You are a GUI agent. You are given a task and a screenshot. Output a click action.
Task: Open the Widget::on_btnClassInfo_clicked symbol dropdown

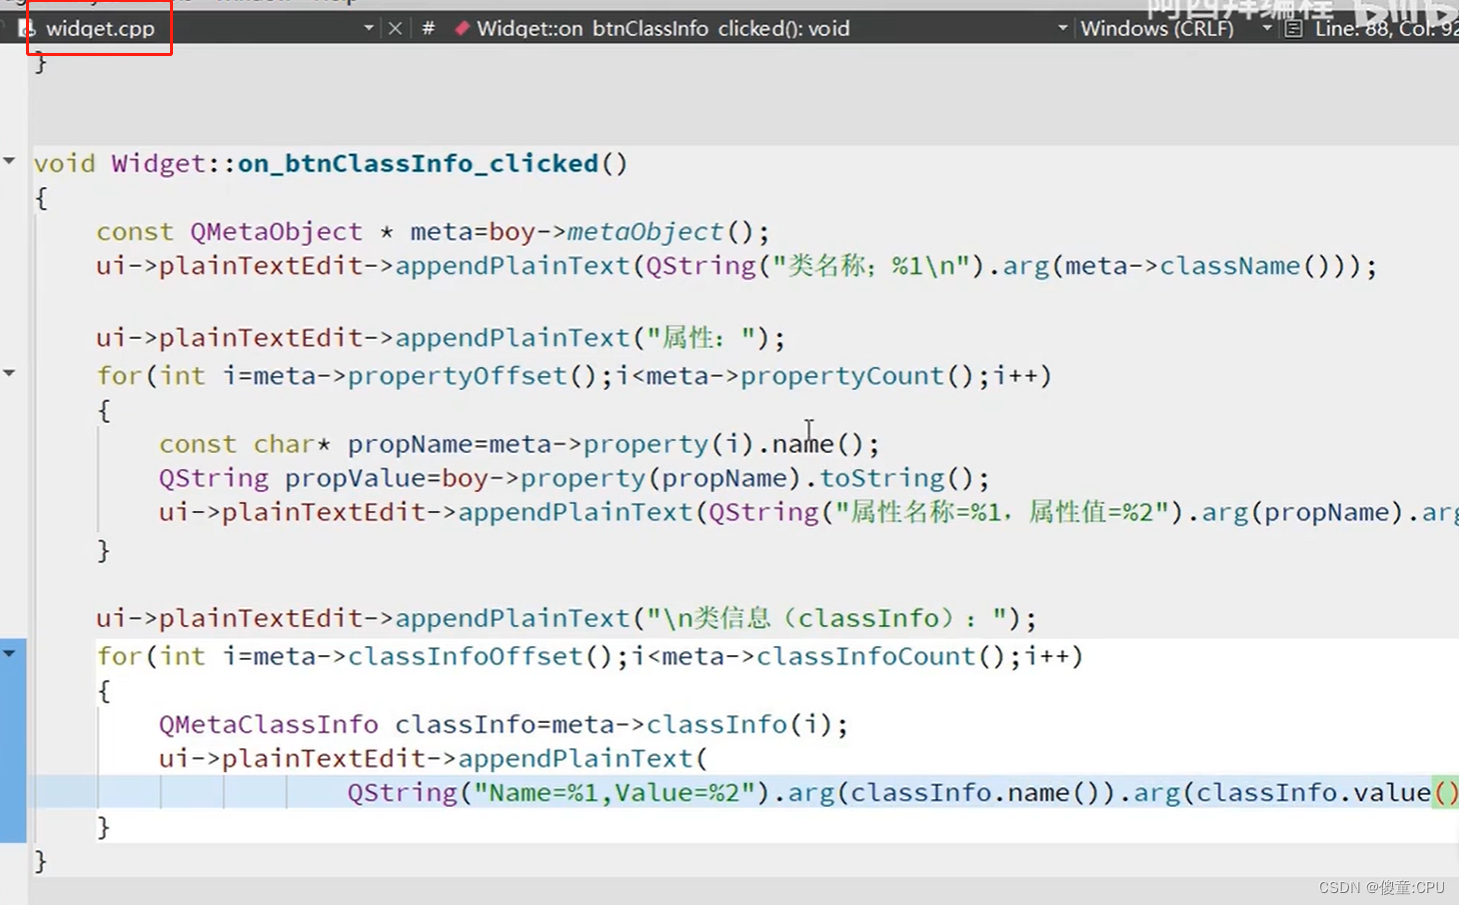coord(663,28)
